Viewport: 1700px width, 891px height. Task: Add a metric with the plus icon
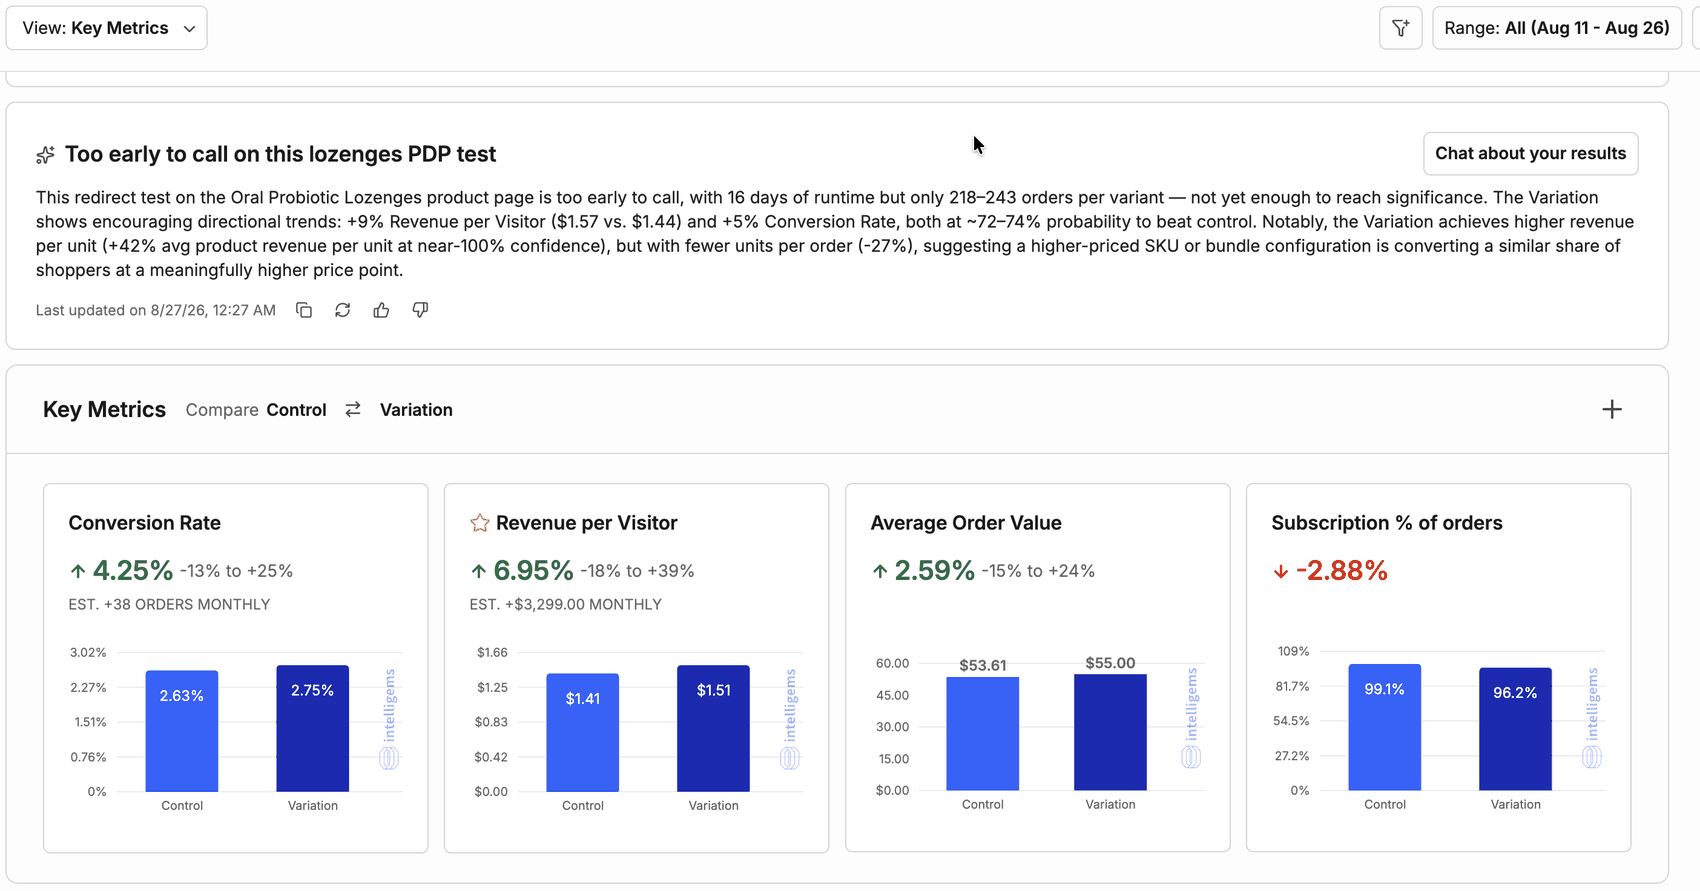[x=1611, y=409]
